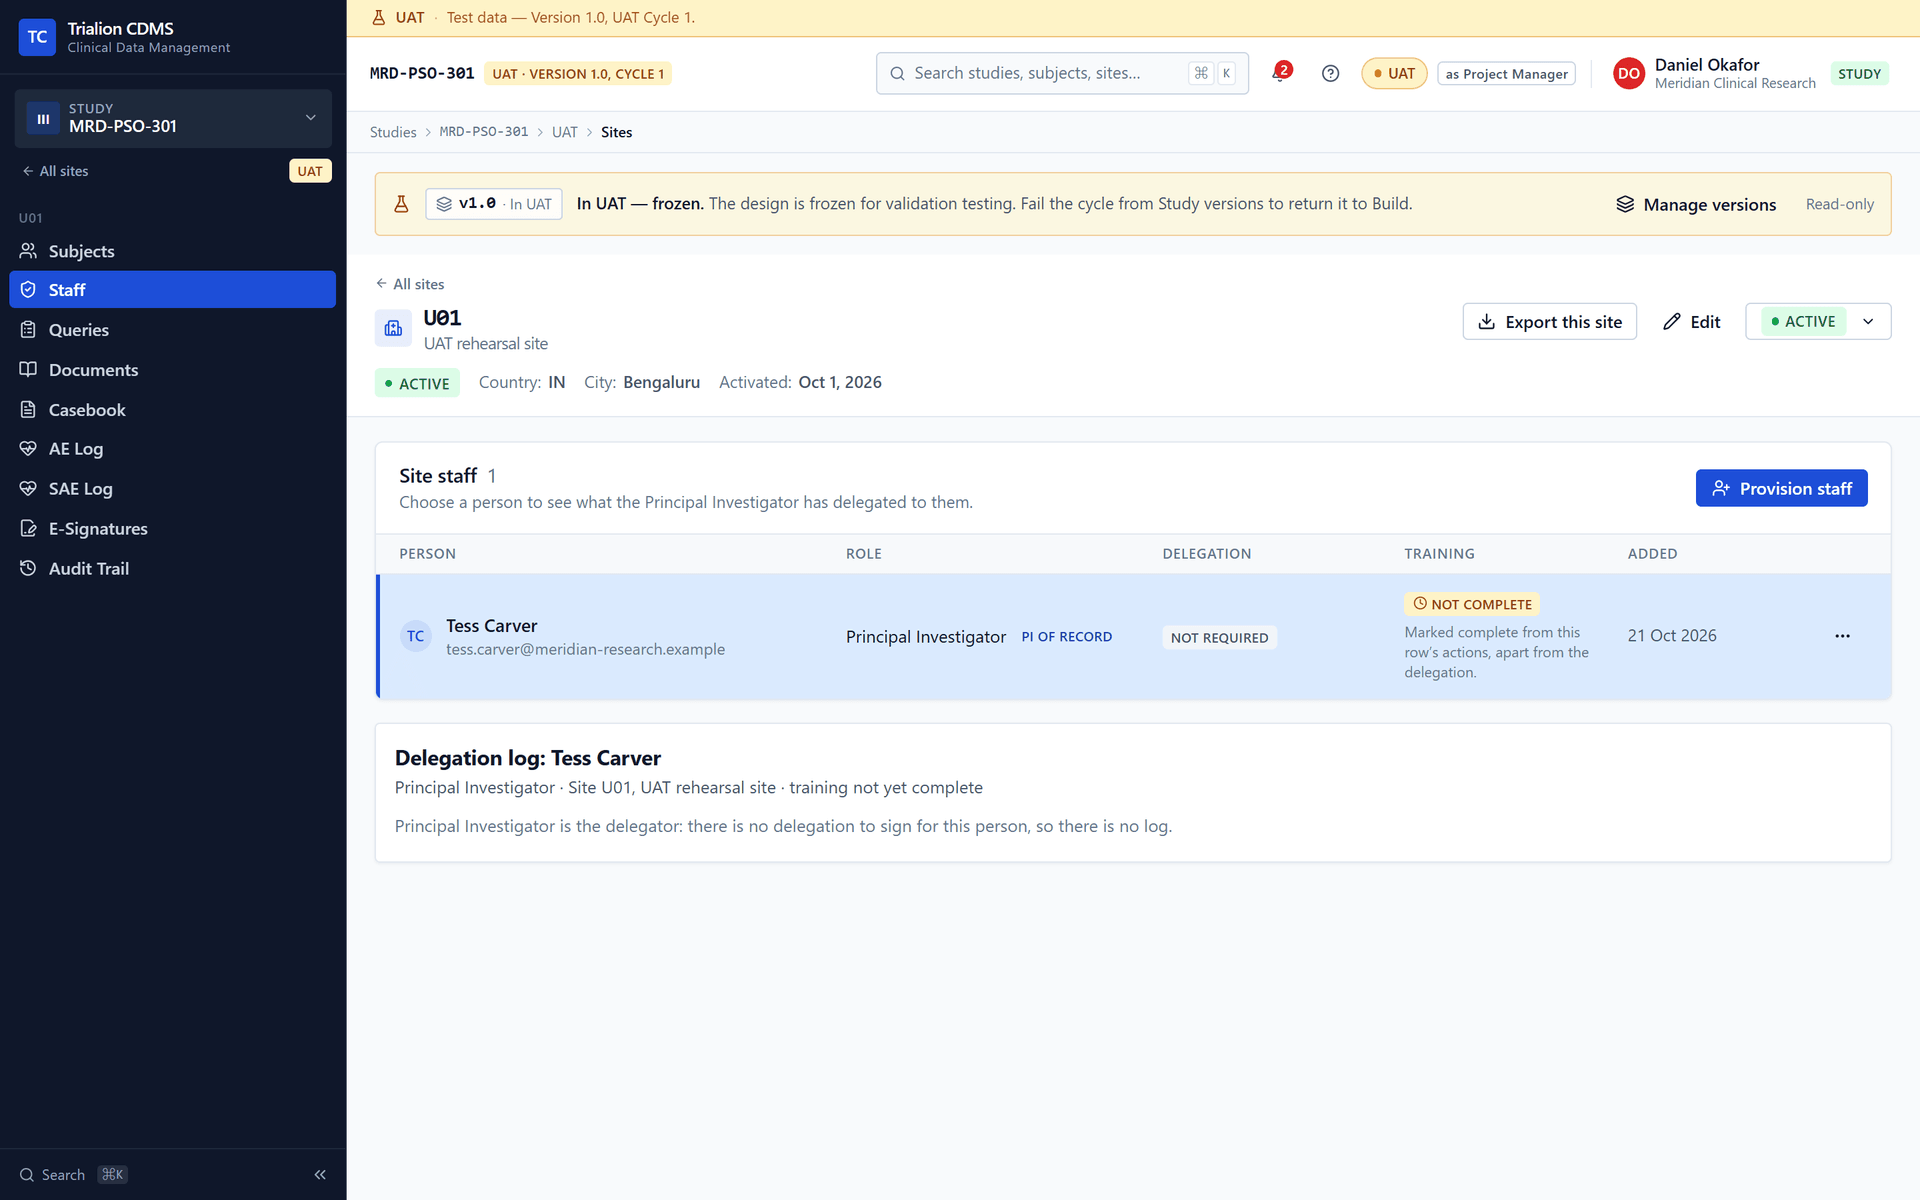Viewport: 1920px width, 1200px height.
Task: Click the v1.0 In UAT version chip
Action: (494, 204)
